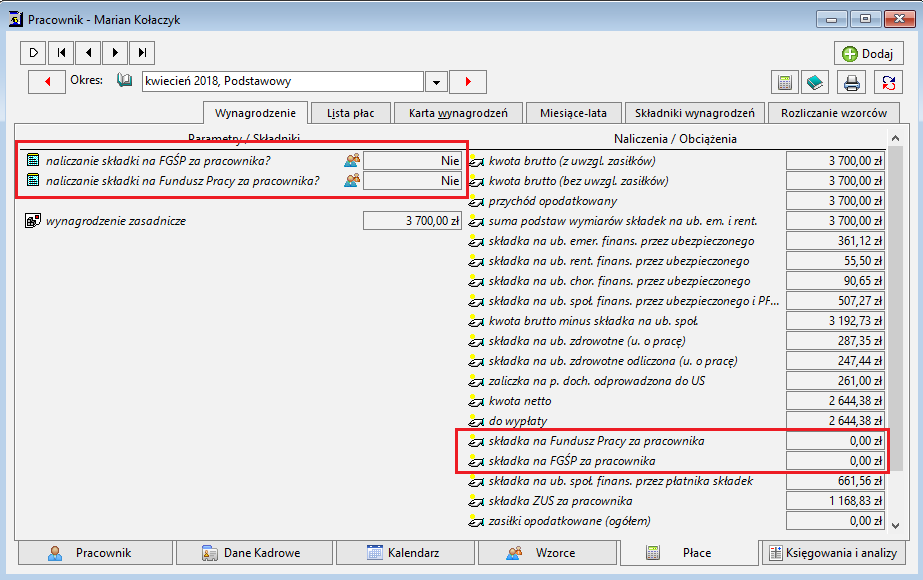Open the Miesiące-lata tab

(x=573, y=113)
